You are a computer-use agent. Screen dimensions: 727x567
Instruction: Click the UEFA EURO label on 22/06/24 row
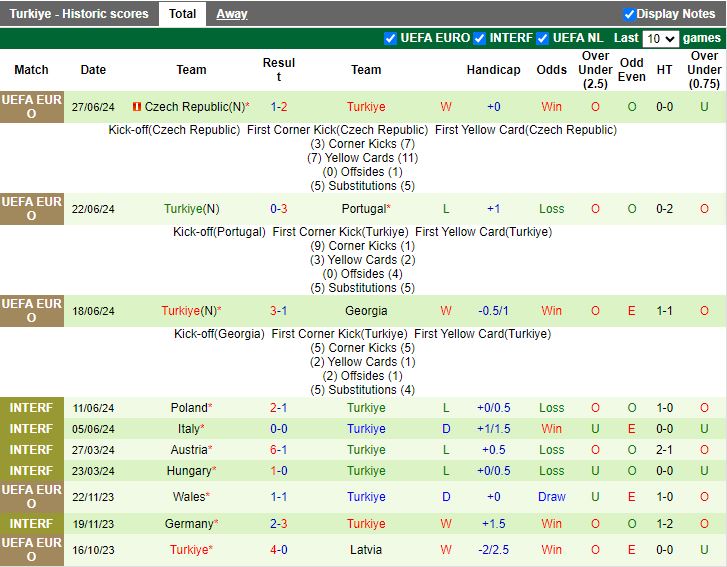point(32,209)
